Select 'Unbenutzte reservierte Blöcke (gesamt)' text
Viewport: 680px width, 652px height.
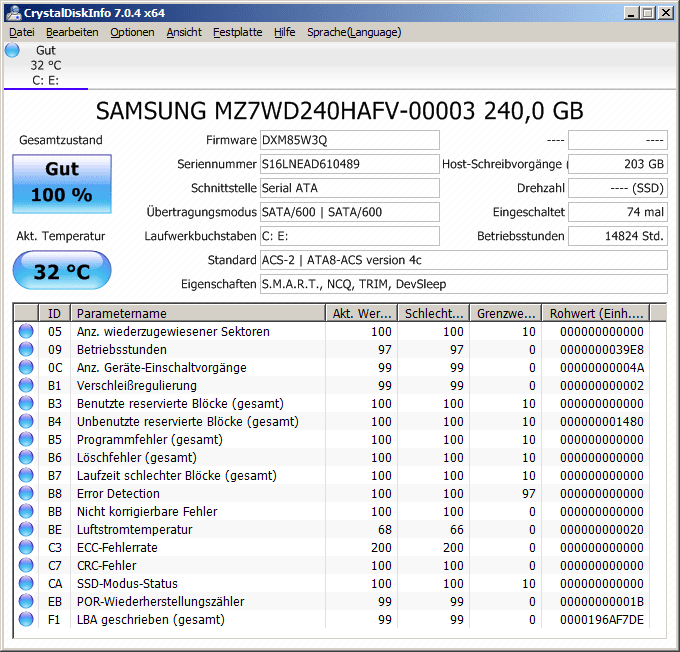click(188, 422)
